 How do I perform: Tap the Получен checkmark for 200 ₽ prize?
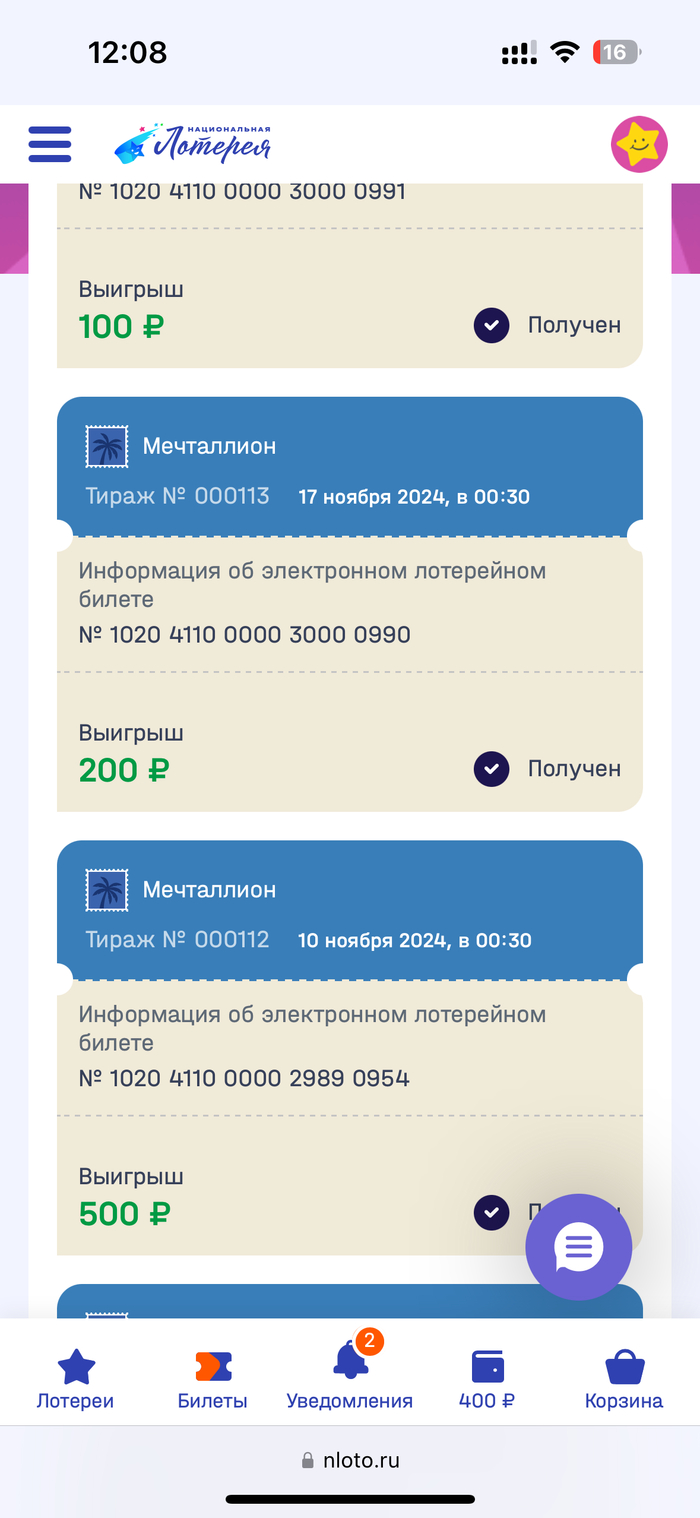pos(491,769)
